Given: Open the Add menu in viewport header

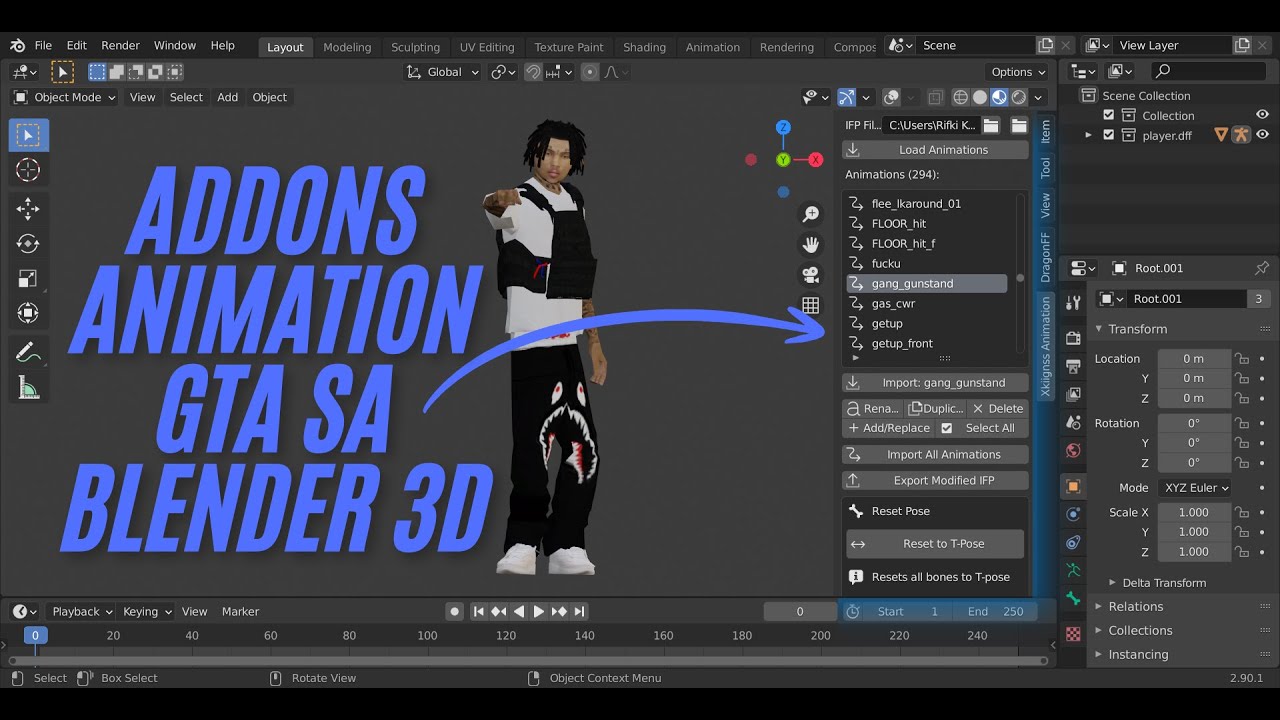Looking at the screenshot, I should [228, 97].
